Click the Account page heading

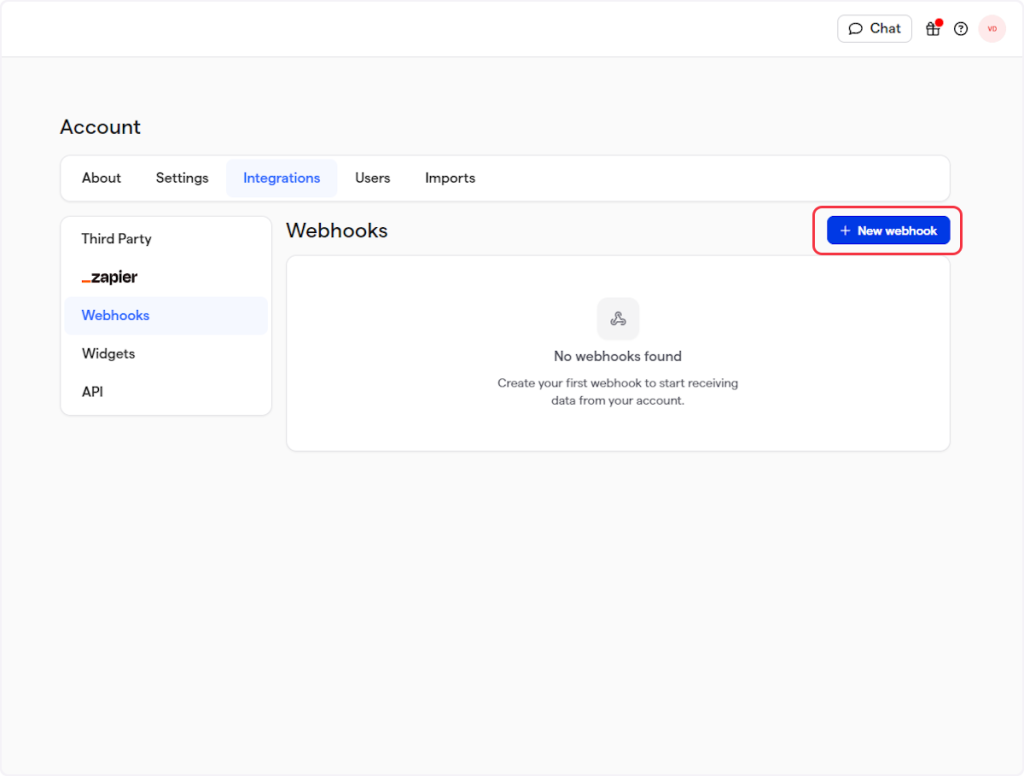pos(100,127)
